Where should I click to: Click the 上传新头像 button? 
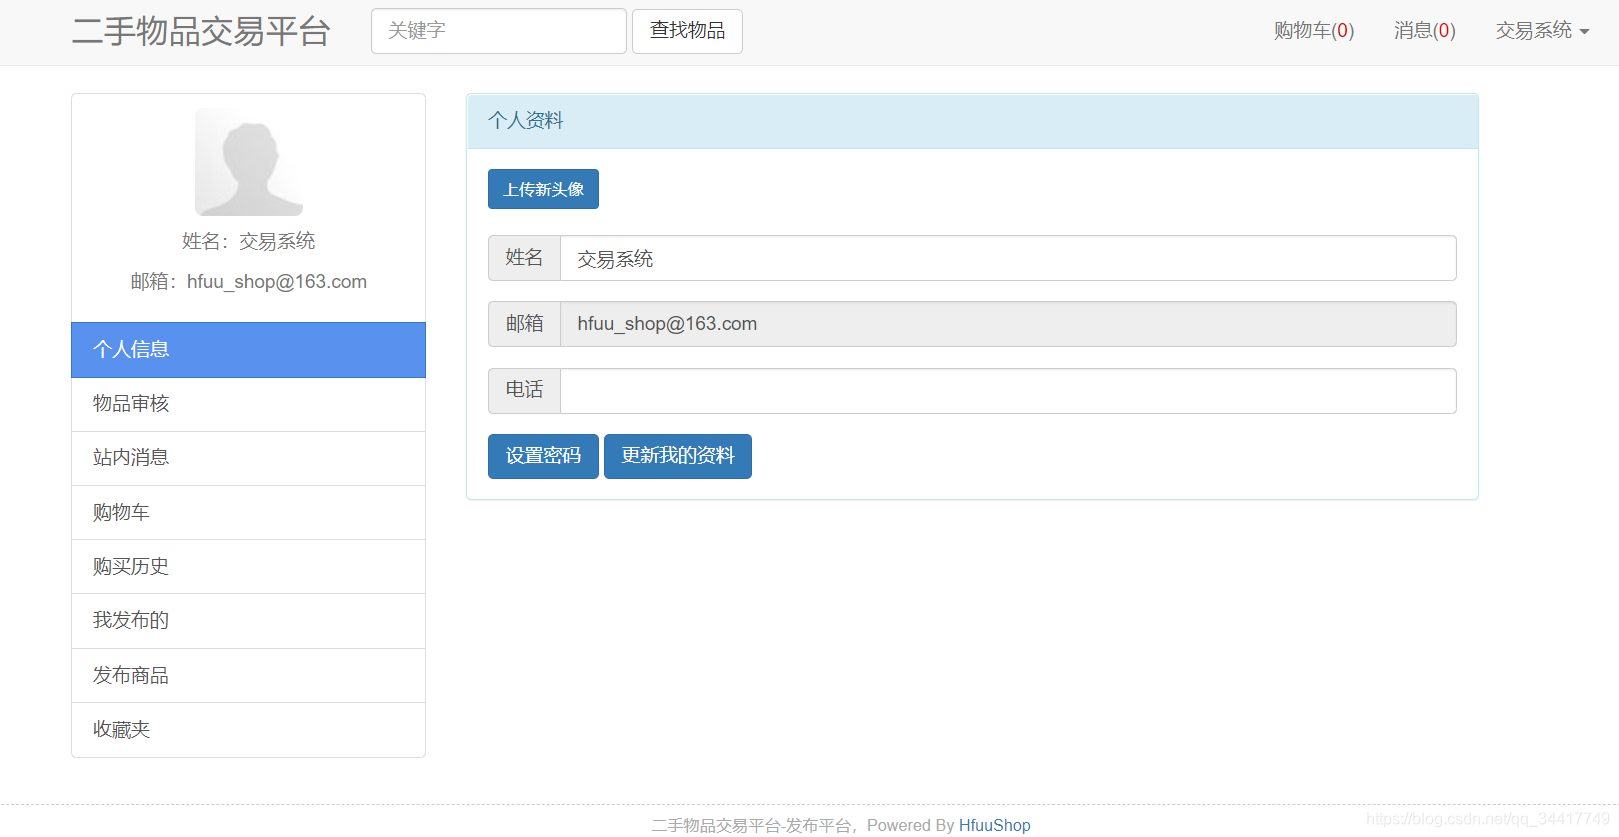click(x=543, y=189)
